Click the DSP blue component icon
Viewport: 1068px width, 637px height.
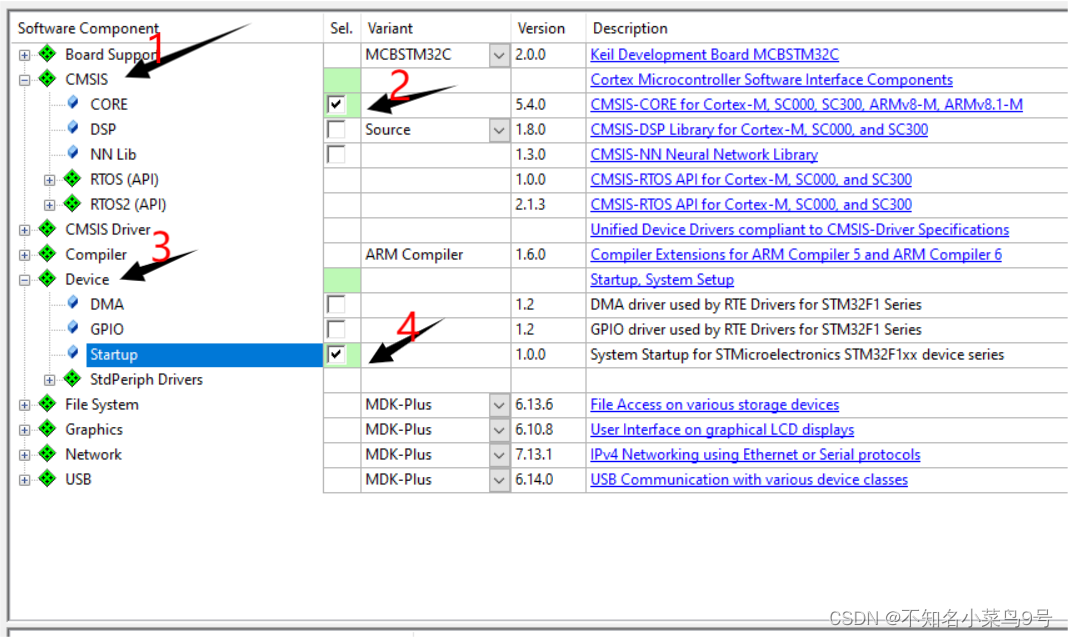73,128
